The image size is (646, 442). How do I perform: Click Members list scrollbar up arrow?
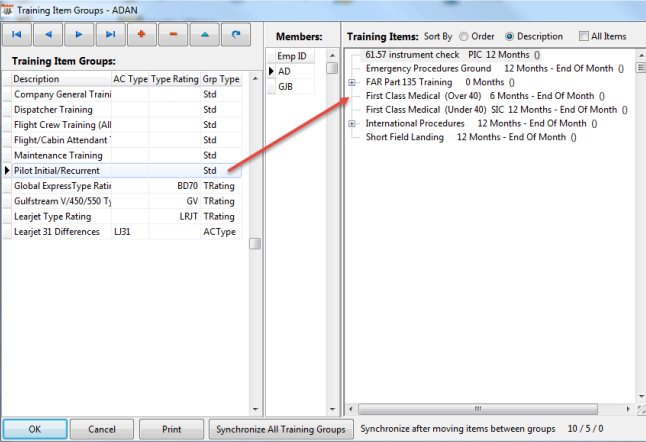pyautogui.click(x=332, y=55)
